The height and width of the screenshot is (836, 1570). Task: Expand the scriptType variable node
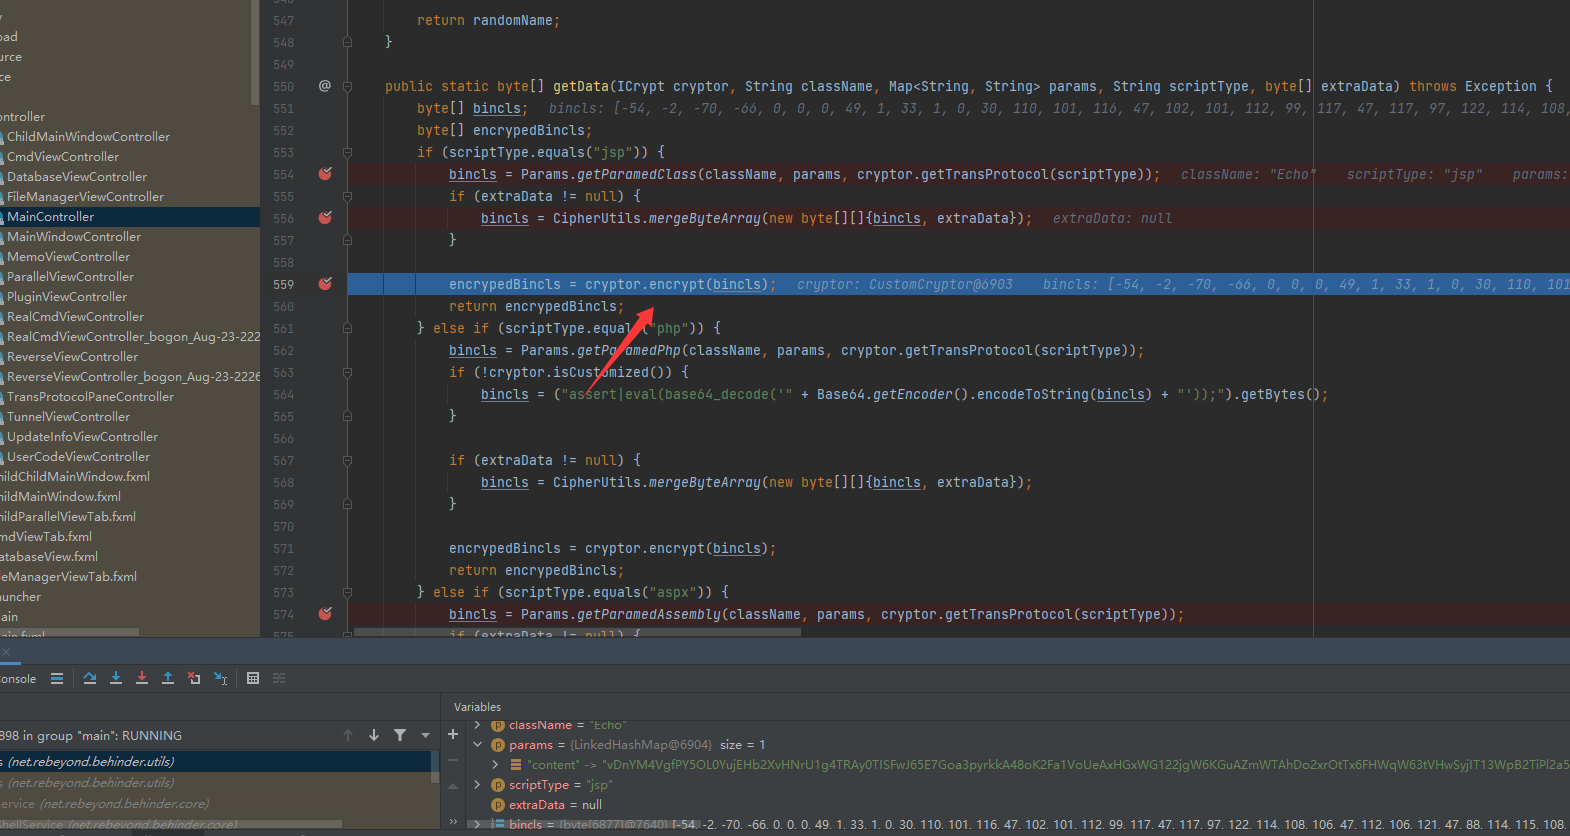[478, 785]
